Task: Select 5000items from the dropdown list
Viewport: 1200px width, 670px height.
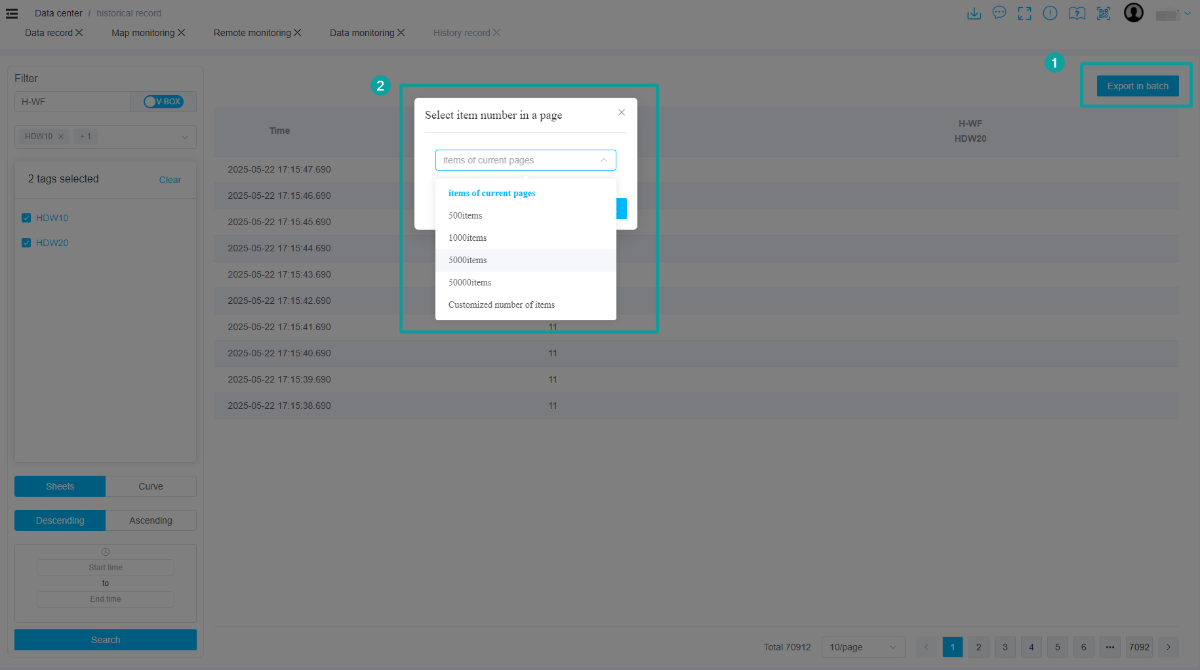Action: (x=468, y=260)
